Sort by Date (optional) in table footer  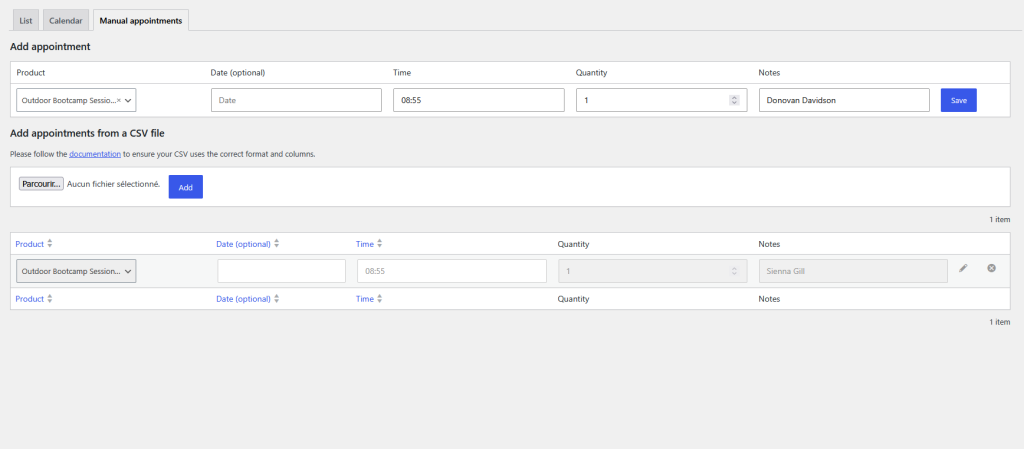[248, 299]
